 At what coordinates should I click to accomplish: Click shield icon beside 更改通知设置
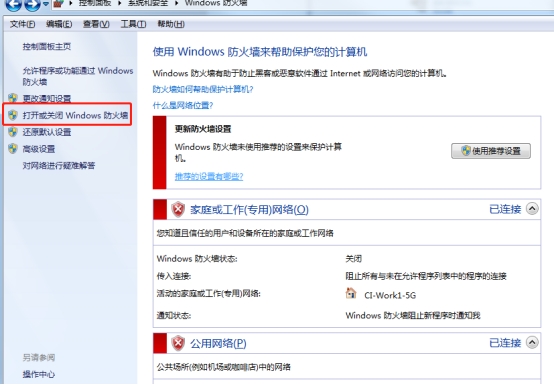13,98
